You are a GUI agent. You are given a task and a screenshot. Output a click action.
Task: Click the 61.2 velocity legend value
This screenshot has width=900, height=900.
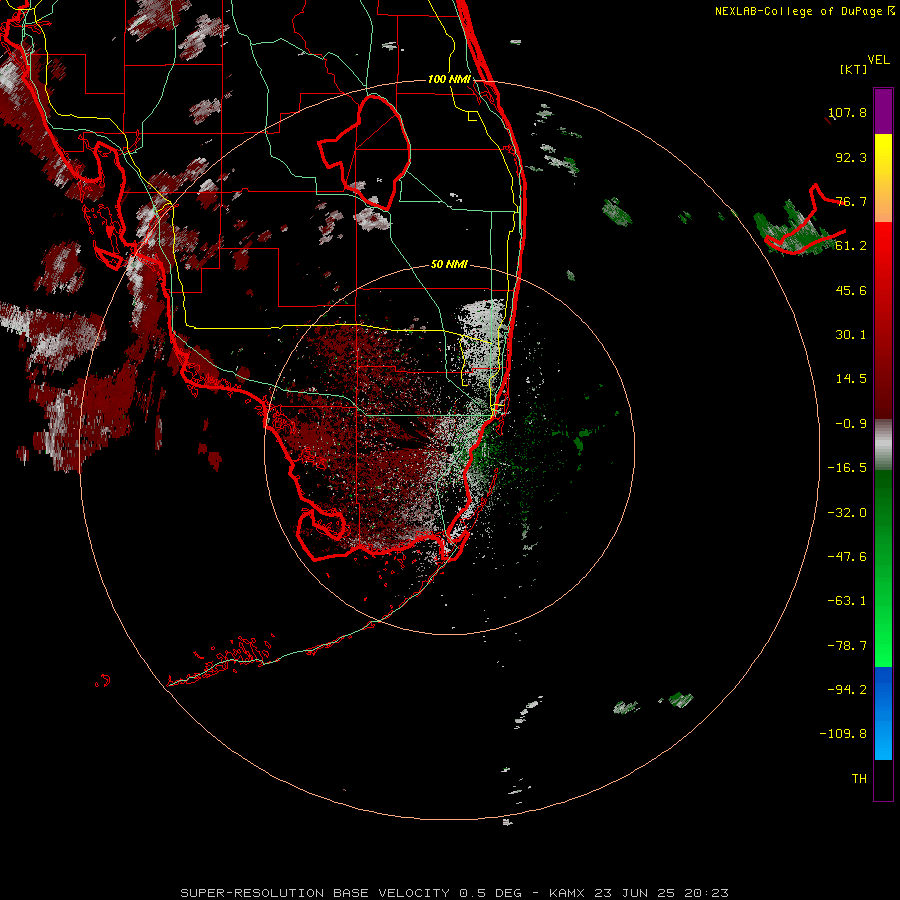pyautogui.click(x=851, y=246)
